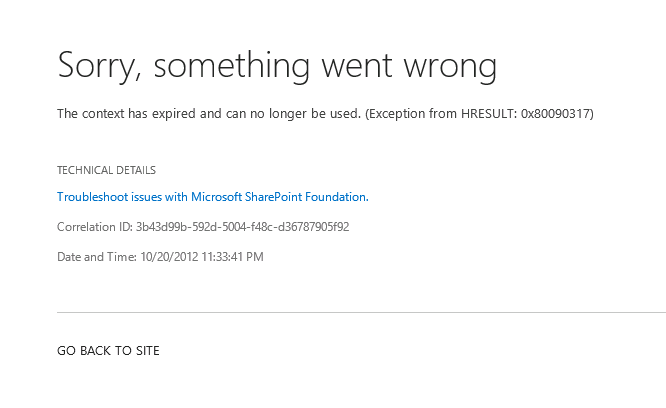Click the 'Correlation ID:' label
666x408 pixels.
[x=95, y=227]
